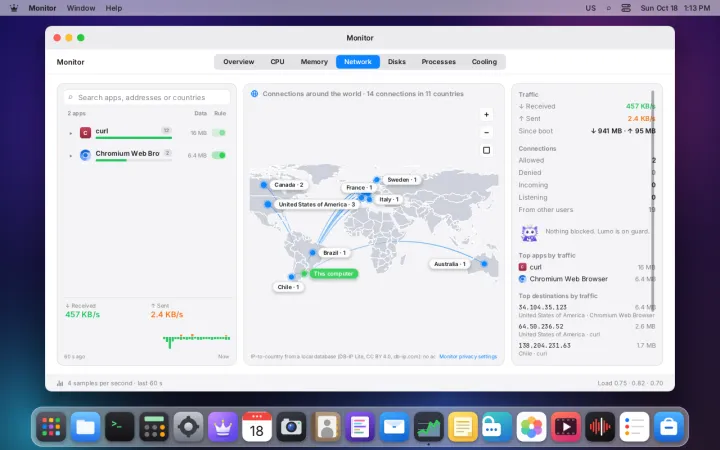The width and height of the screenshot is (720, 450).
Task: Open the Mail envelope dock icon
Action: point(394,427)
